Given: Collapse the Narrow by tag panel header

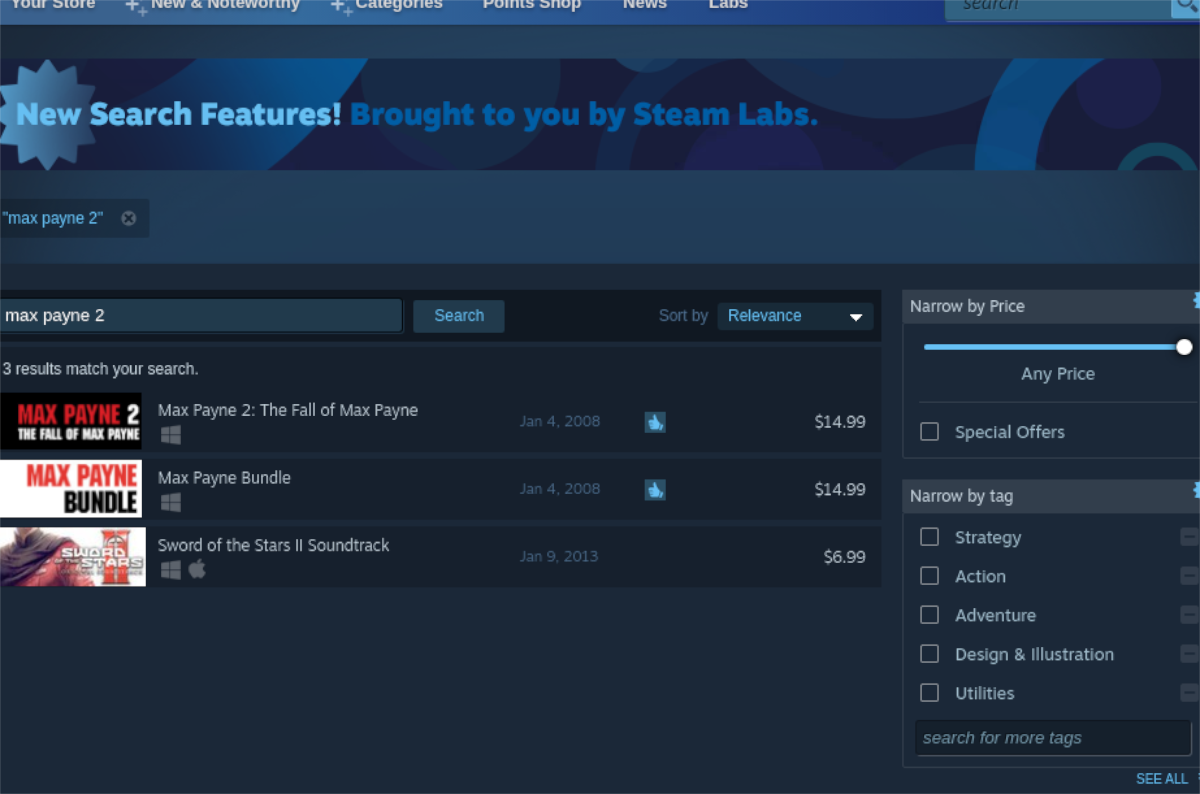Looking at the screenshot, I should pyautogui.click(x=1051, y=496).
